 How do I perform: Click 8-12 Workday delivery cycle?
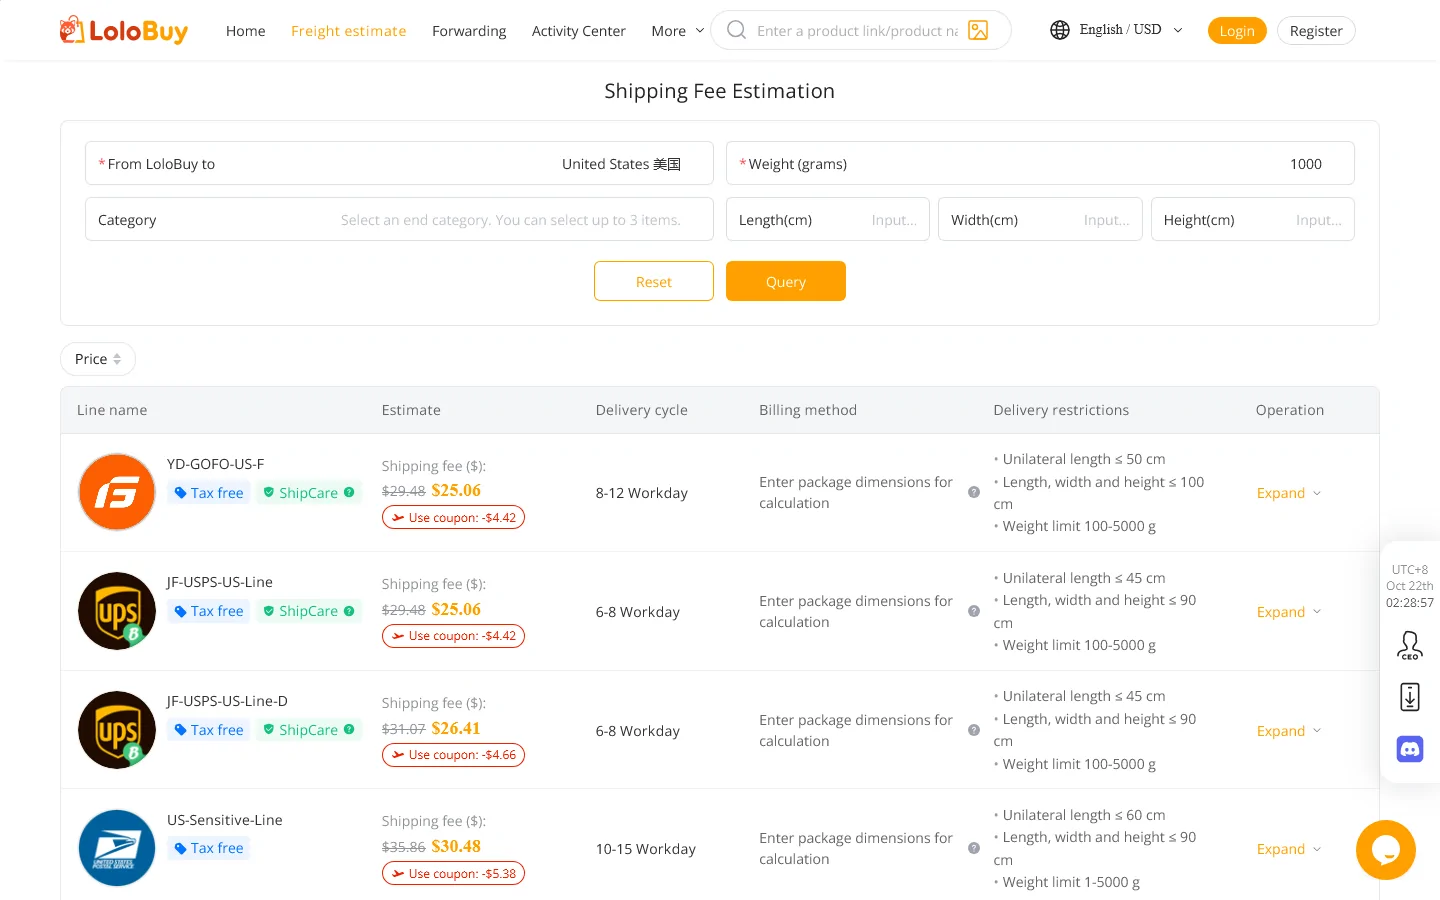click(x=642, y=493)
